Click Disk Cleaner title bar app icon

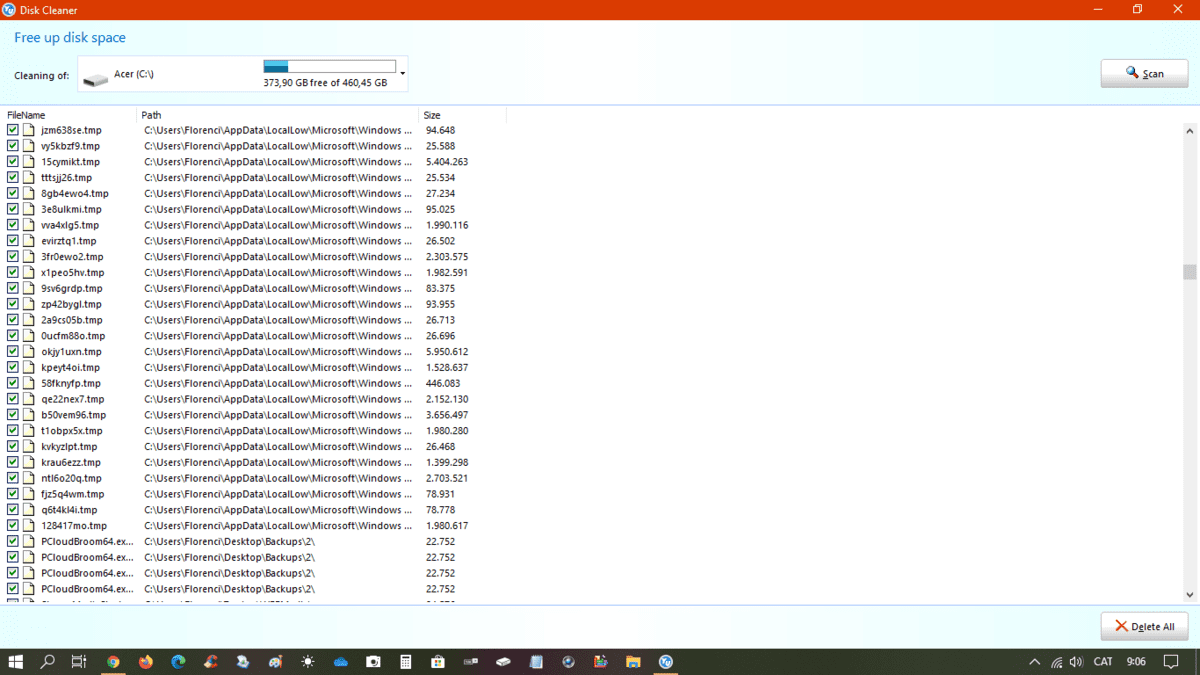(9, 9)
